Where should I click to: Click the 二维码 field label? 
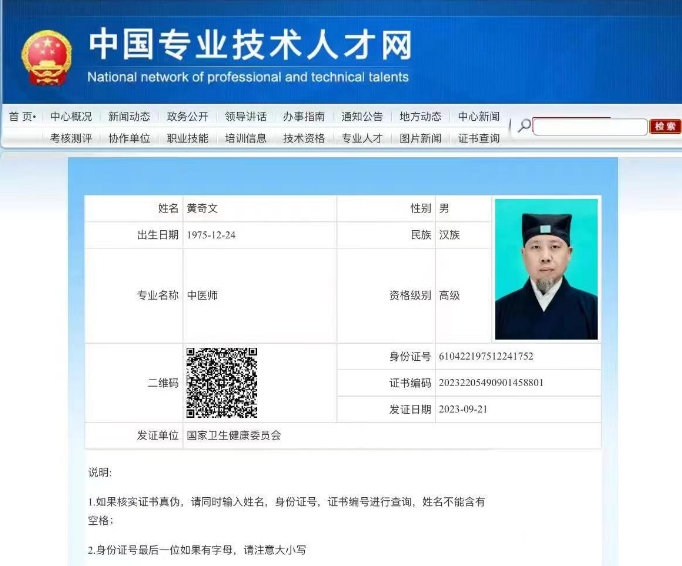pyautogui.click(x=163, y=383)
